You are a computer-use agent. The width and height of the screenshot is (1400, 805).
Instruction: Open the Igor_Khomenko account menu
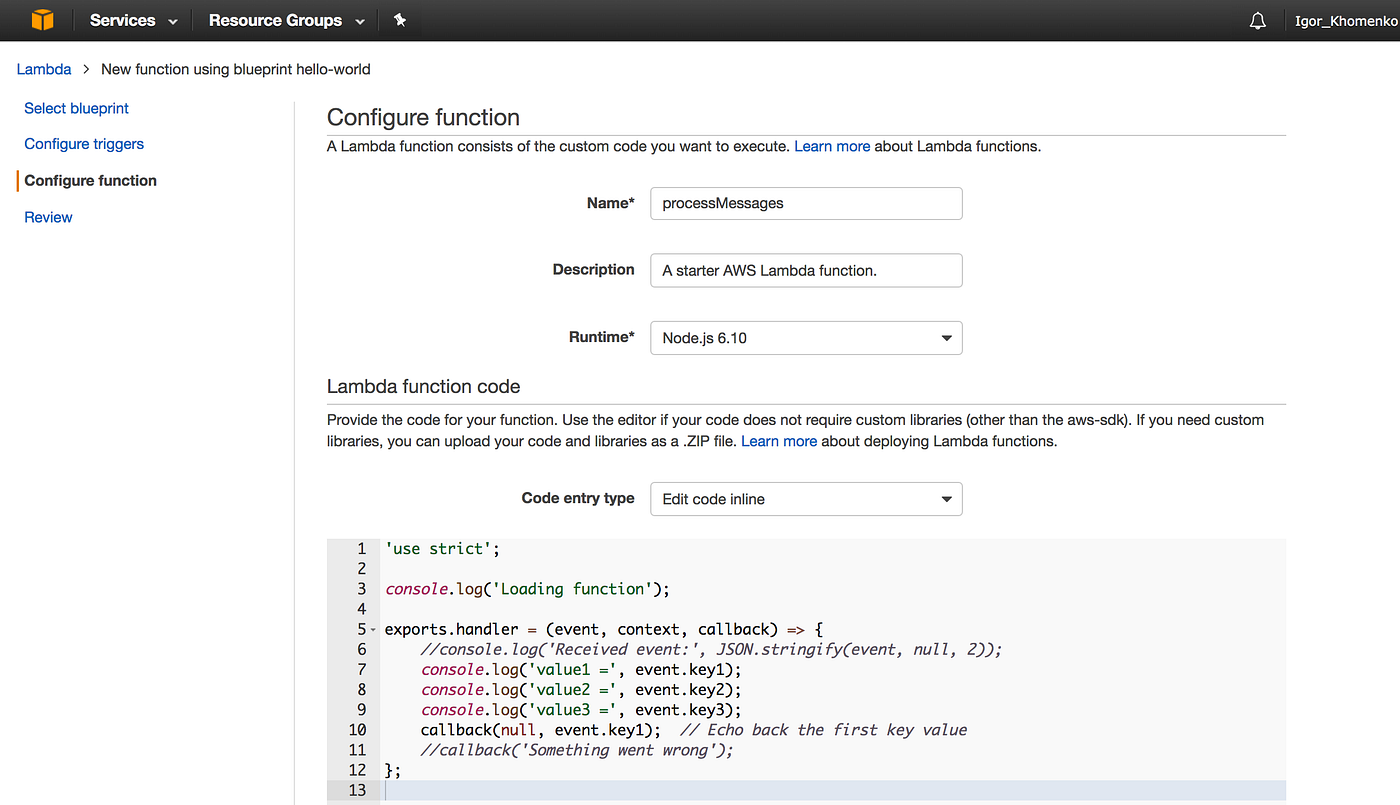[1345, 20]
